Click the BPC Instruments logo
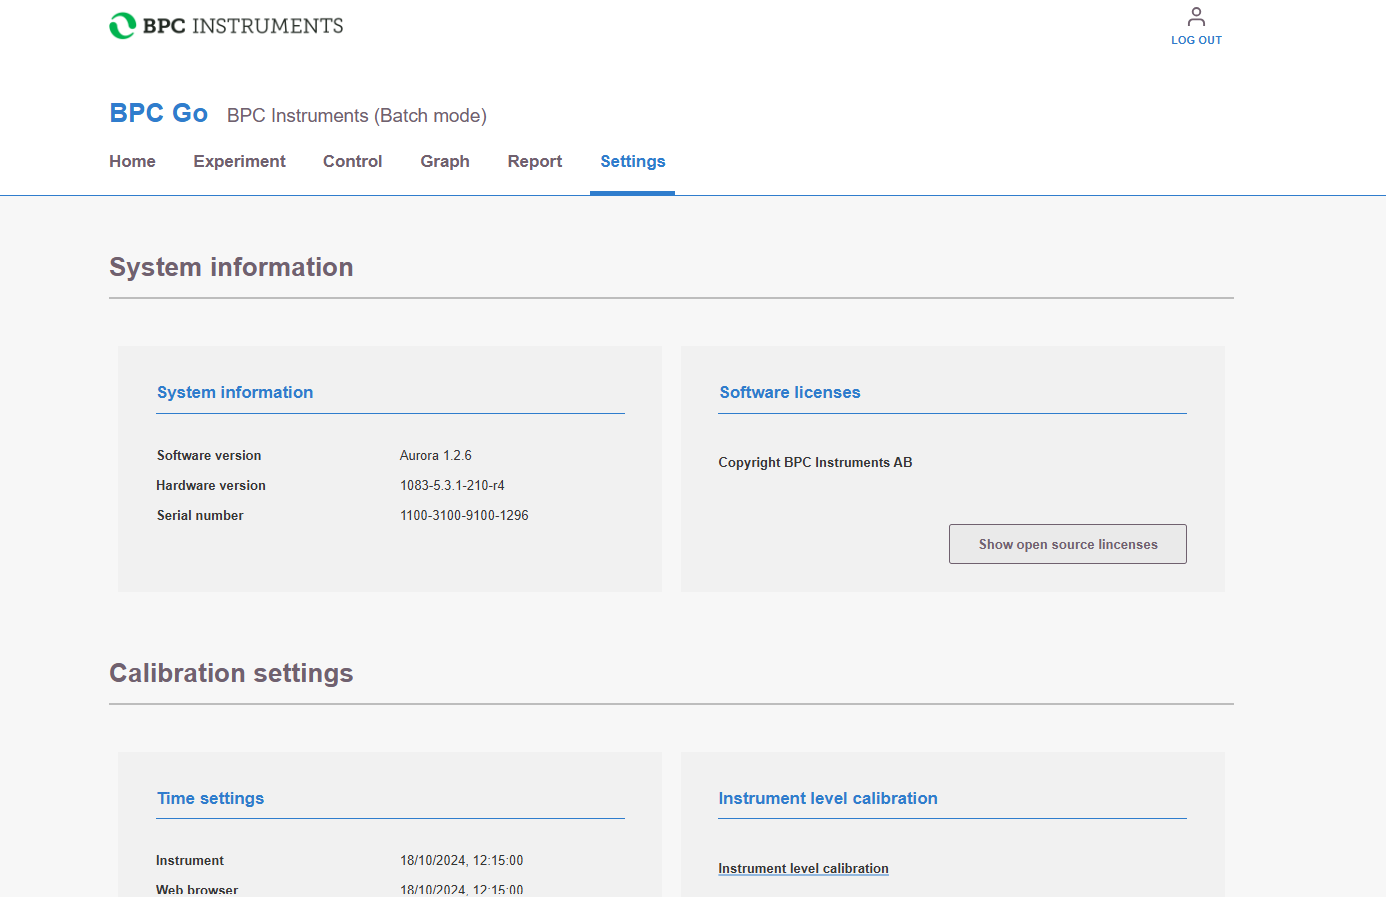Viewport: 1386px width, 897px height. [226, 26]
